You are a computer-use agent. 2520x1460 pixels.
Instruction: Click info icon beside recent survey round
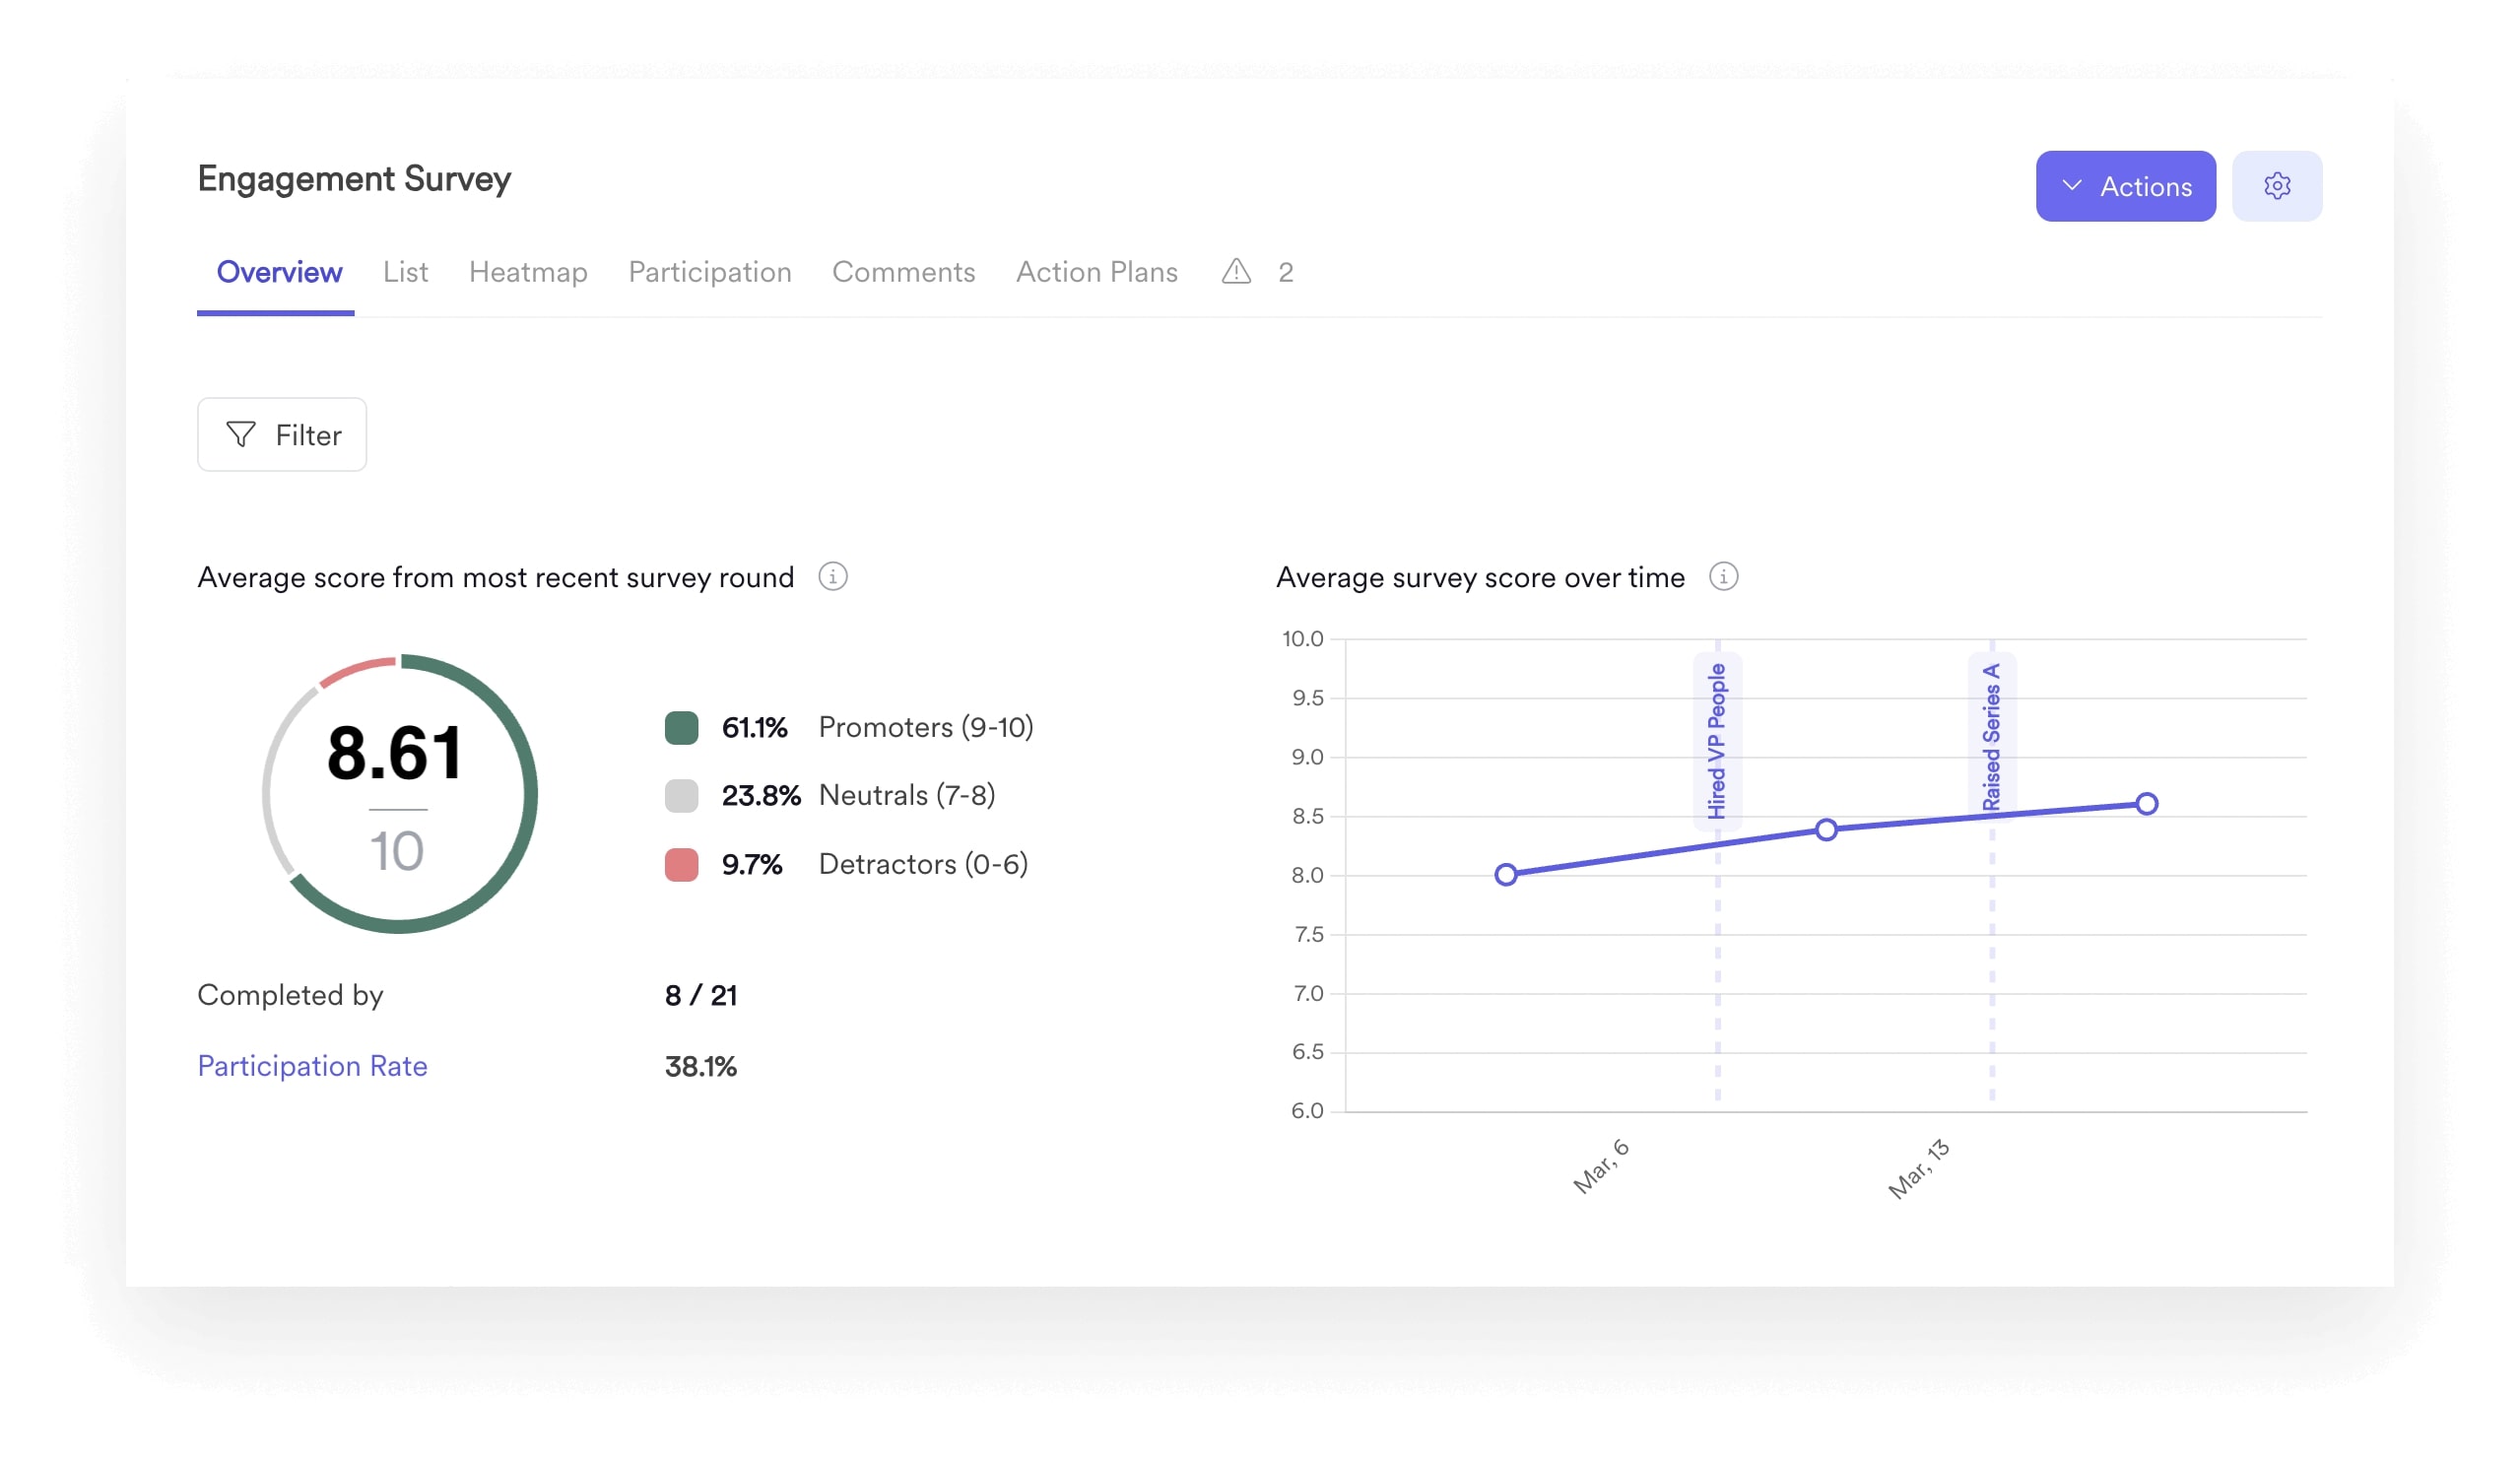pos(832,577)
